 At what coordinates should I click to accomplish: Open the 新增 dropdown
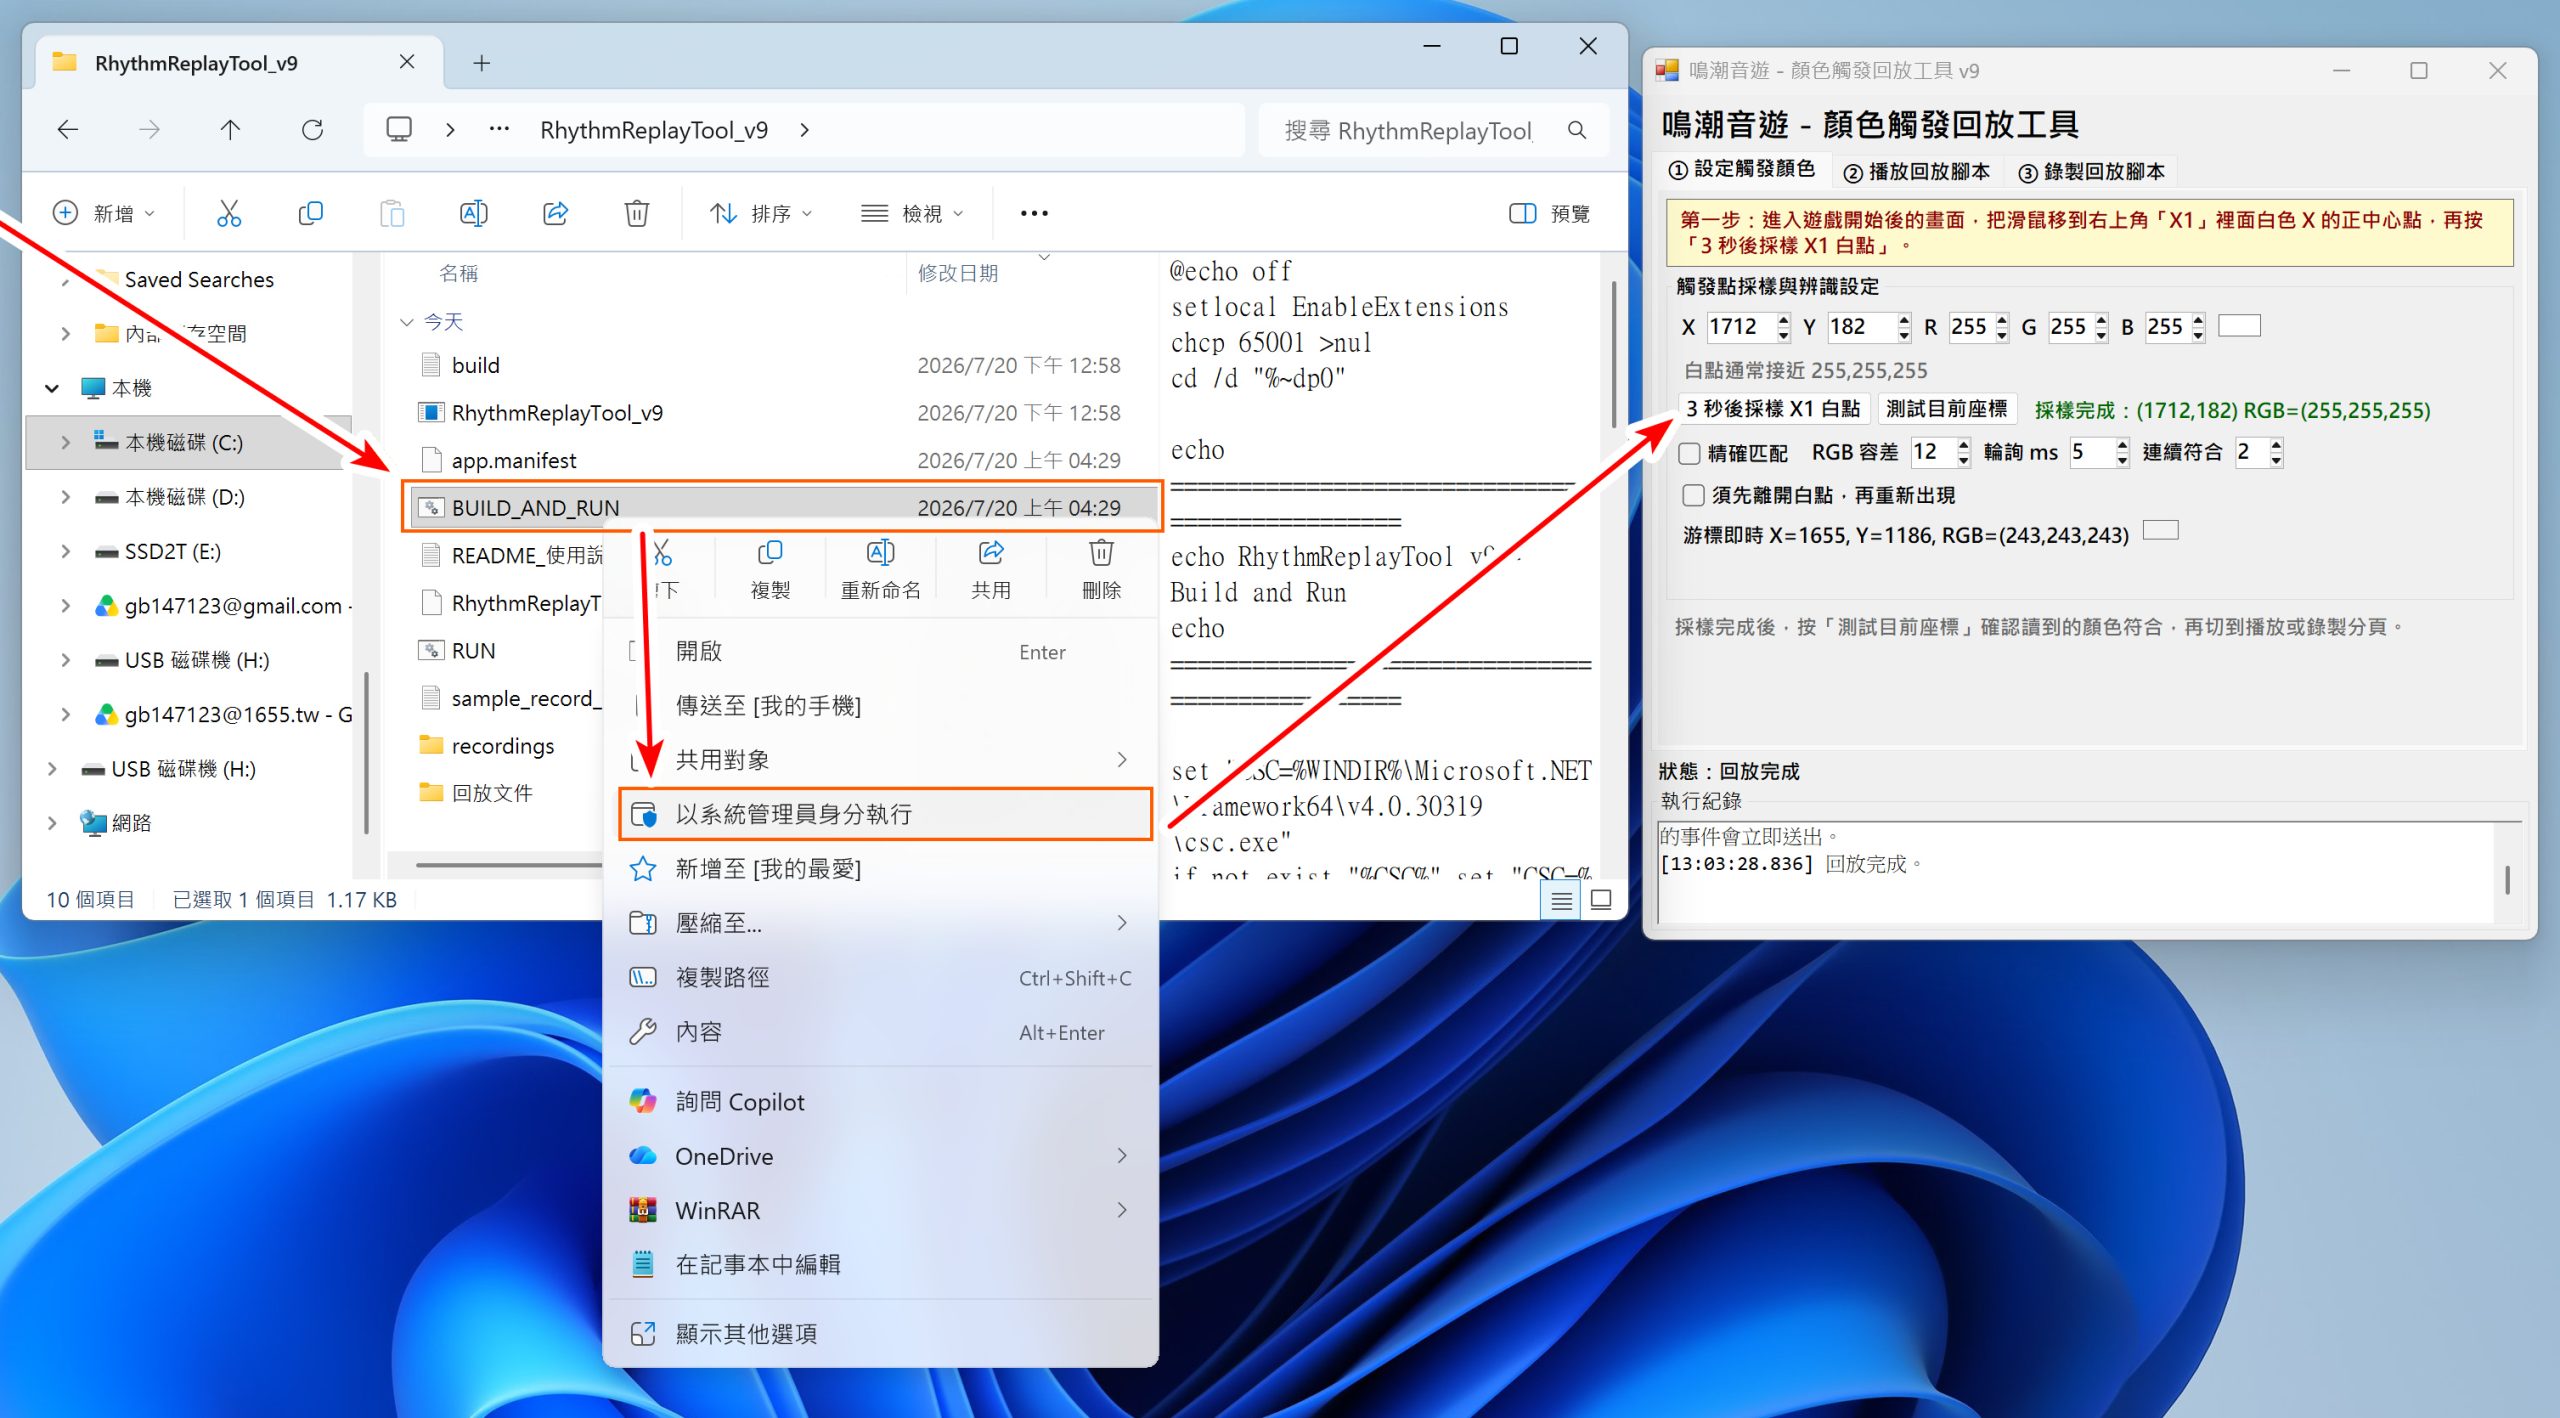click(105, 213)
